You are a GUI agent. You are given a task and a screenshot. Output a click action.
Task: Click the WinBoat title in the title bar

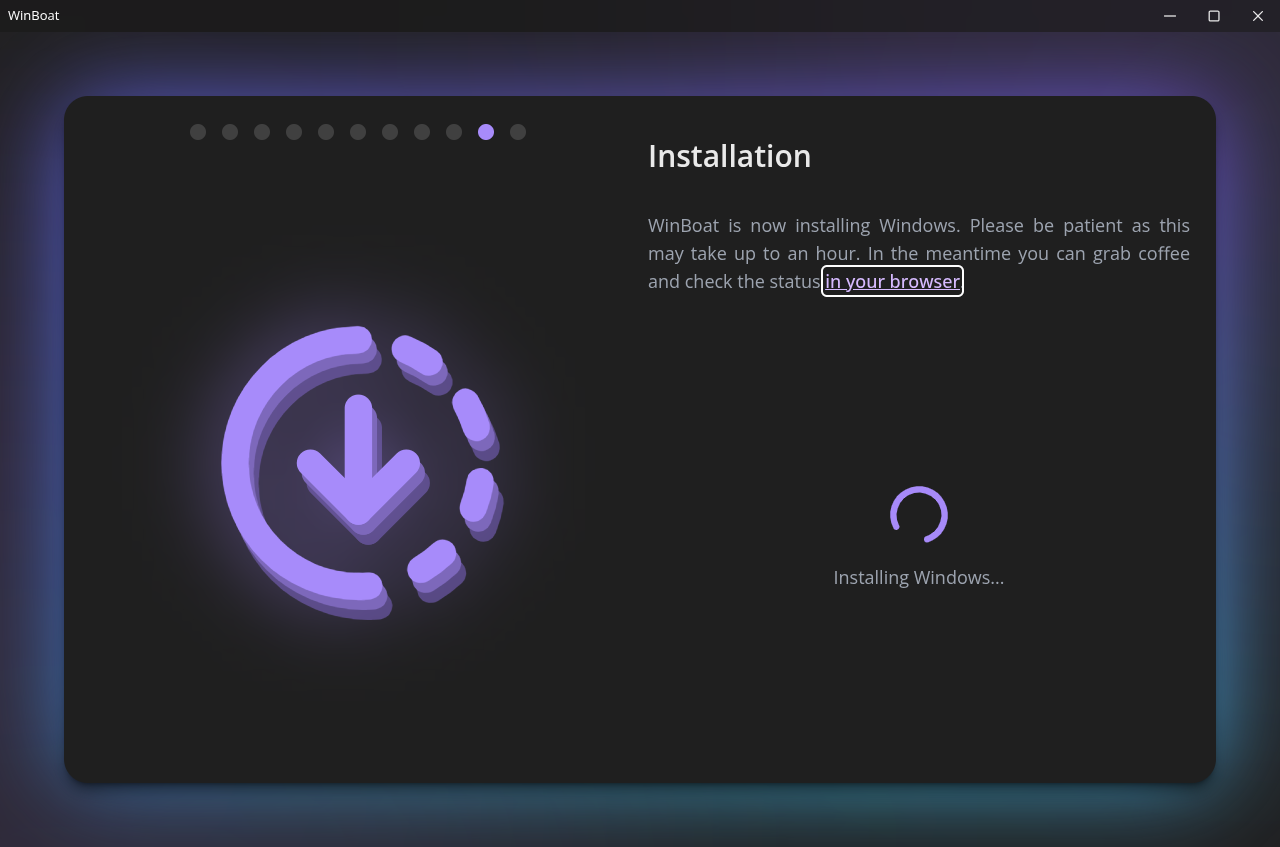tap(34, 16)
